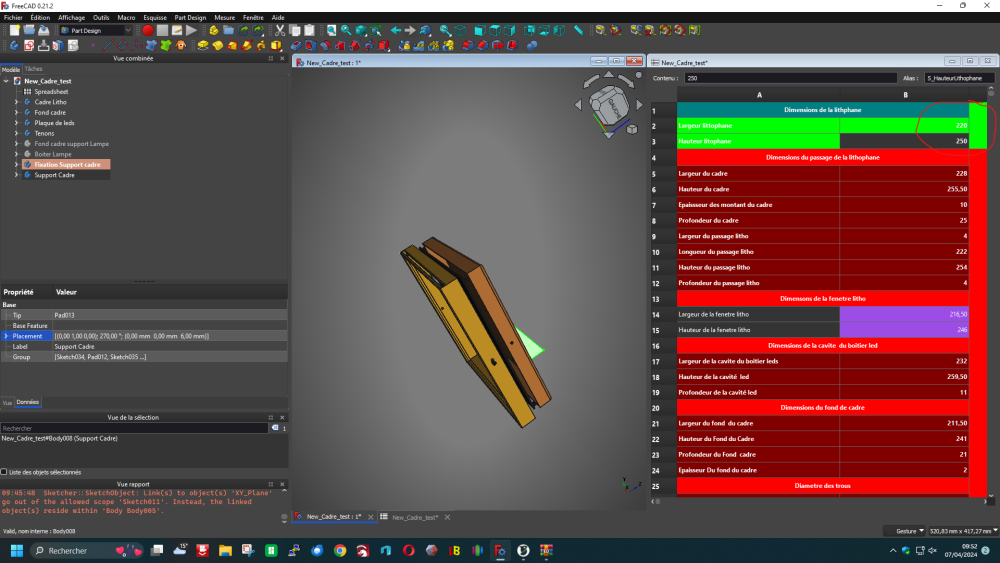Click the Contenu input field
This screenshot has width=1000, height=563.
791,78
